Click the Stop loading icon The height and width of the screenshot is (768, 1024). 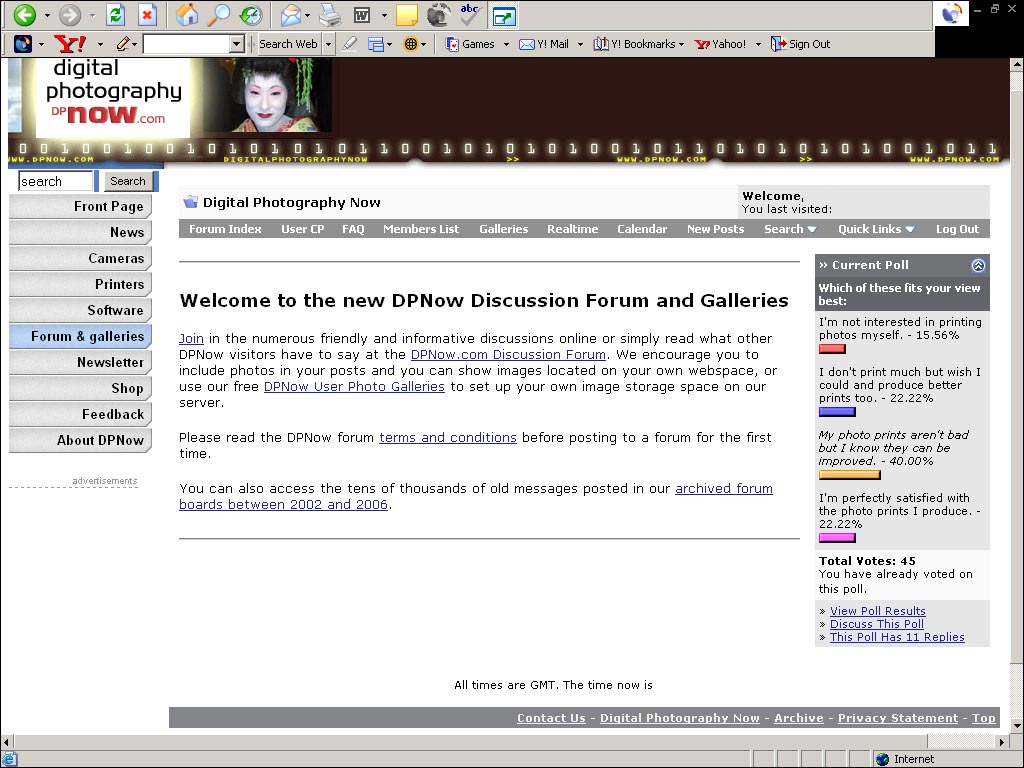pos(147,15)
